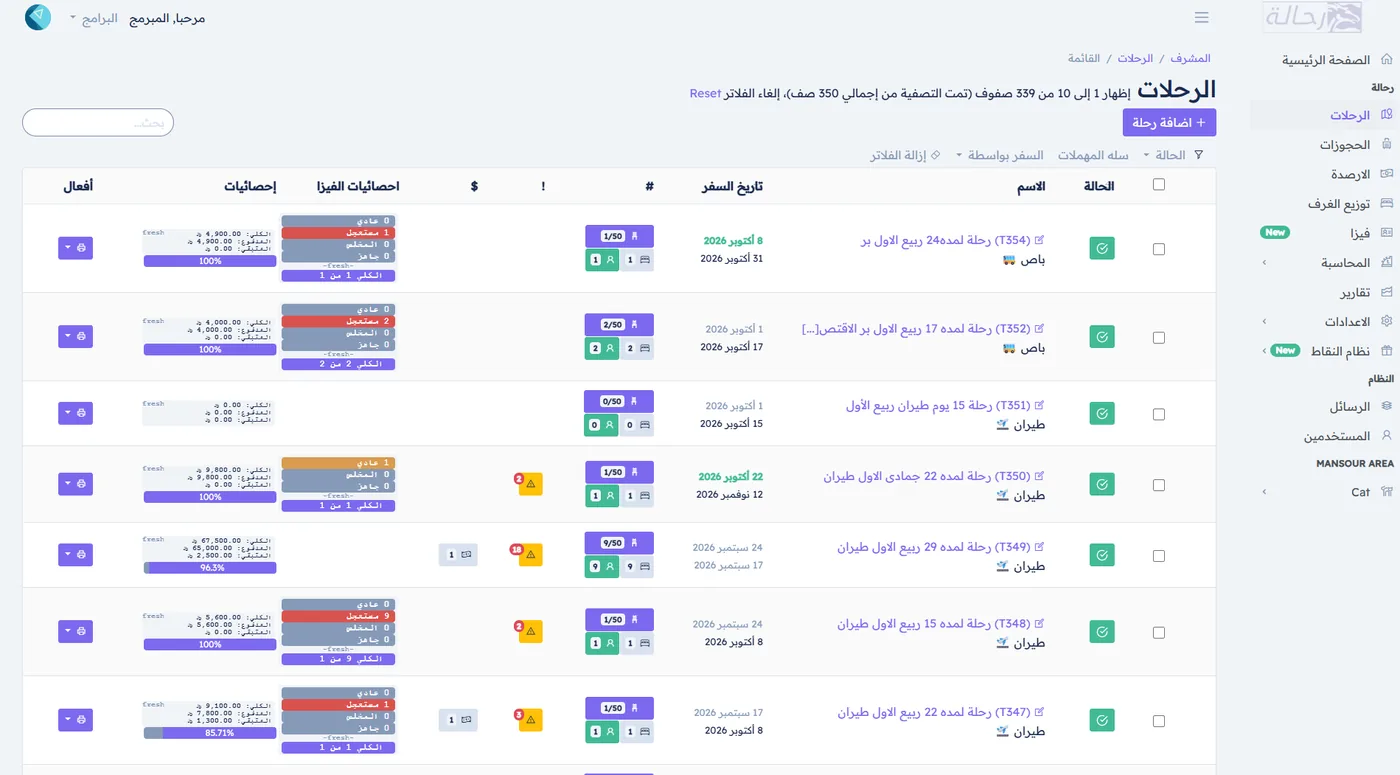Image resolution: width=1400 pixels, height=775 pixels.
Task: Tick the checkbox for trip T351
Action: (1159, 414)
